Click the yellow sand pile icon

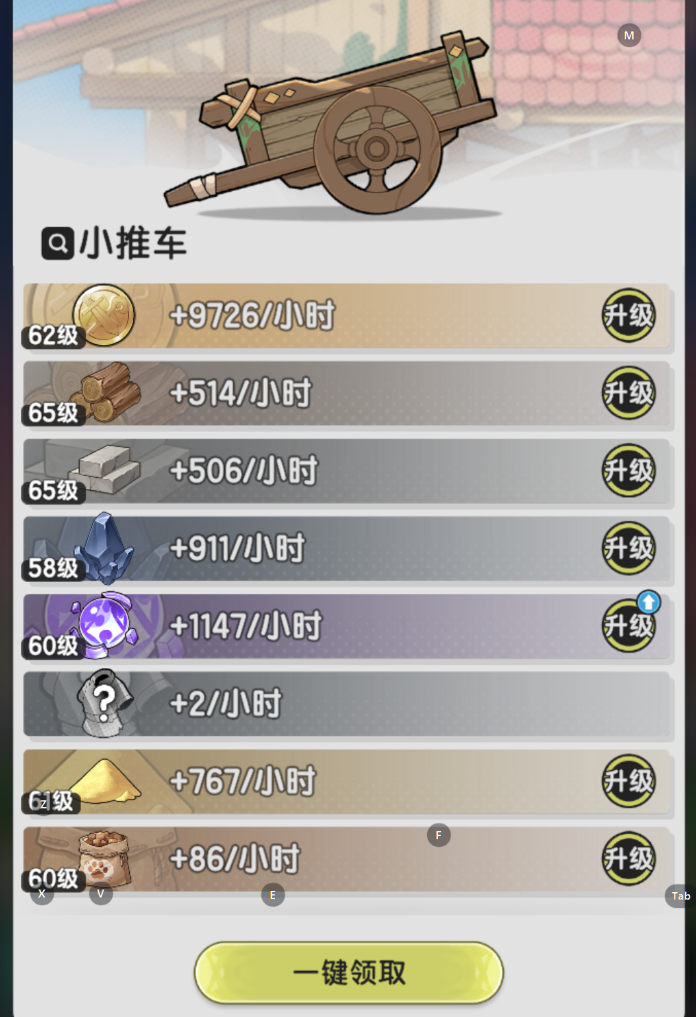[x=105, y=781]
